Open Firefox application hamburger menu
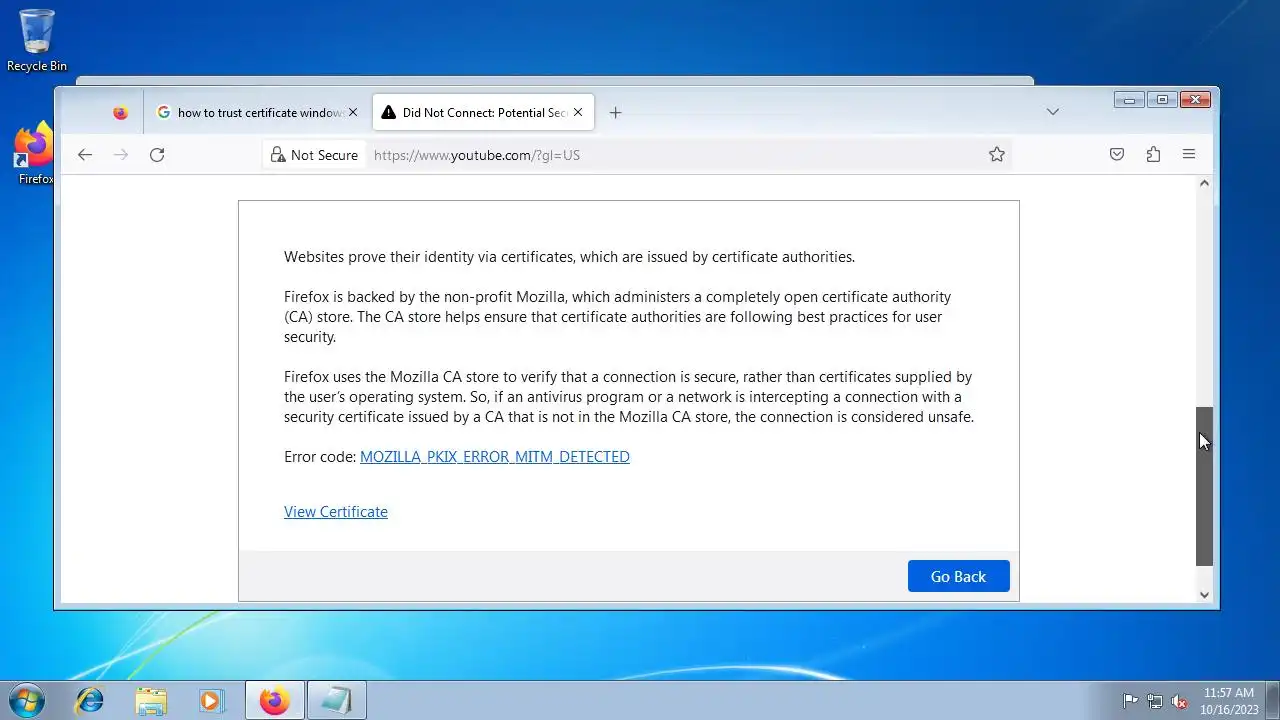 pos(1189,155)
